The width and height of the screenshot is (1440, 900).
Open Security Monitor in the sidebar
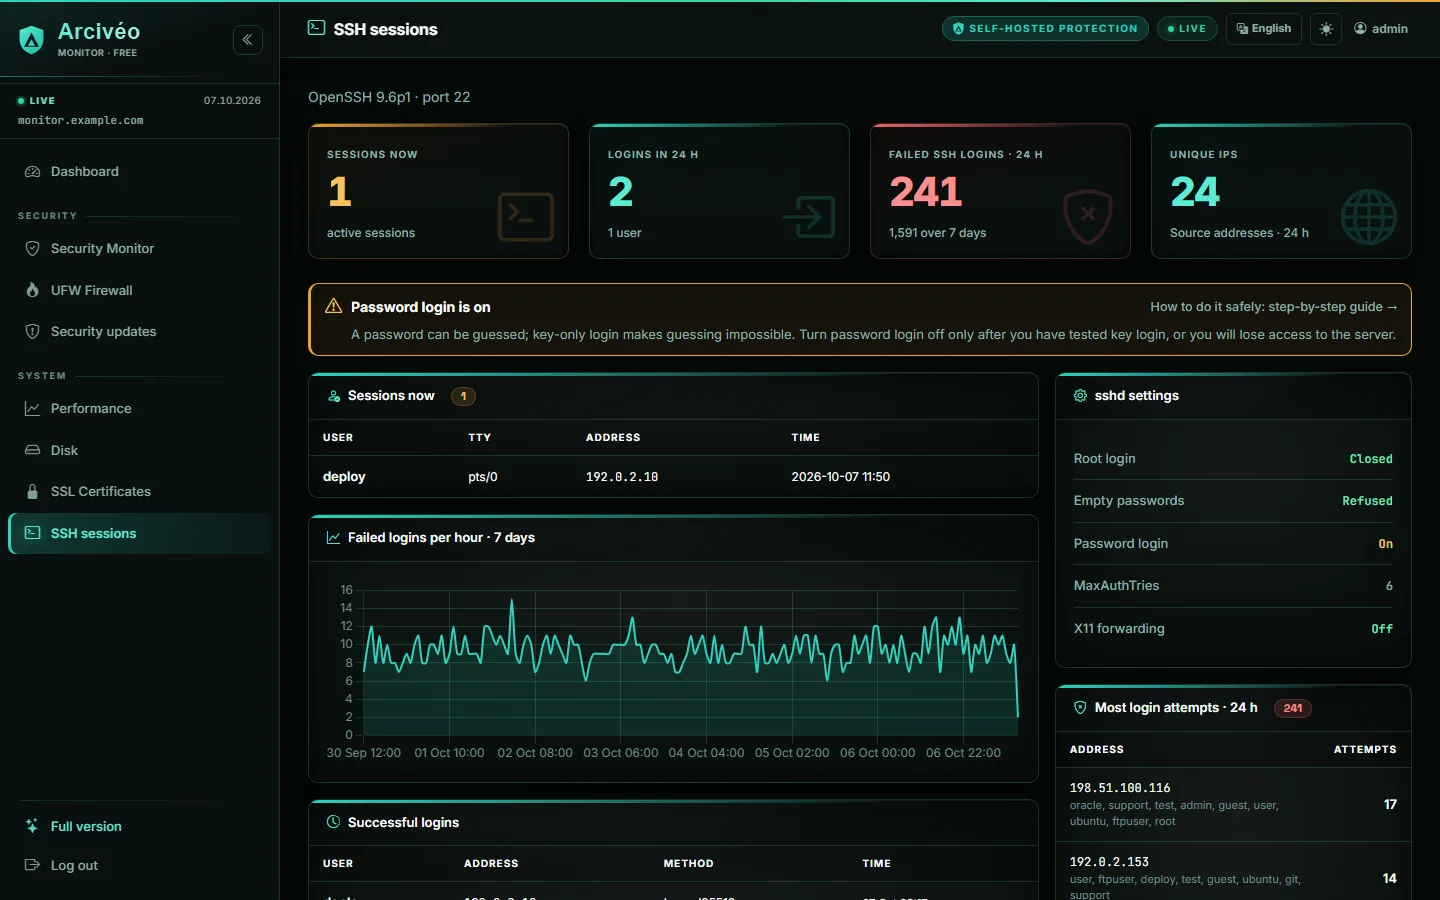coord(140,249)
